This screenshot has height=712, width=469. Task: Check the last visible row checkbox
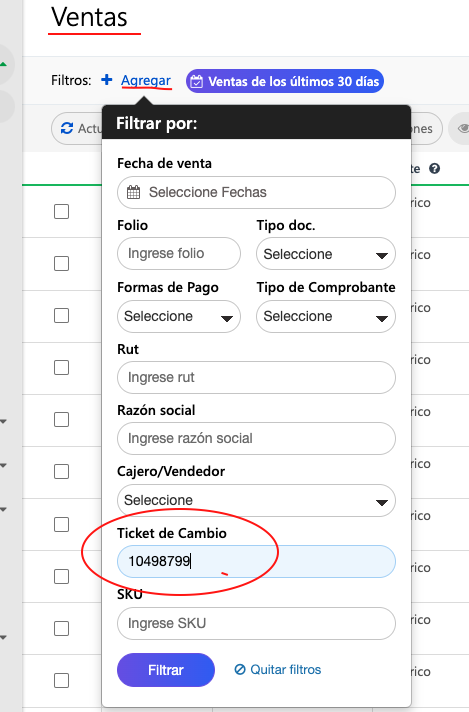click(61, 680)
